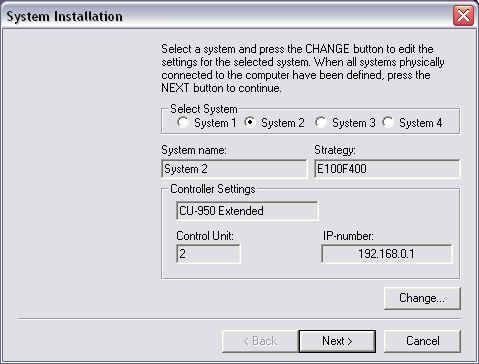The width and height of the screenshot is (479, 364).
Task: Close the System Installation dialog
Action: click(x=463, y=15)
